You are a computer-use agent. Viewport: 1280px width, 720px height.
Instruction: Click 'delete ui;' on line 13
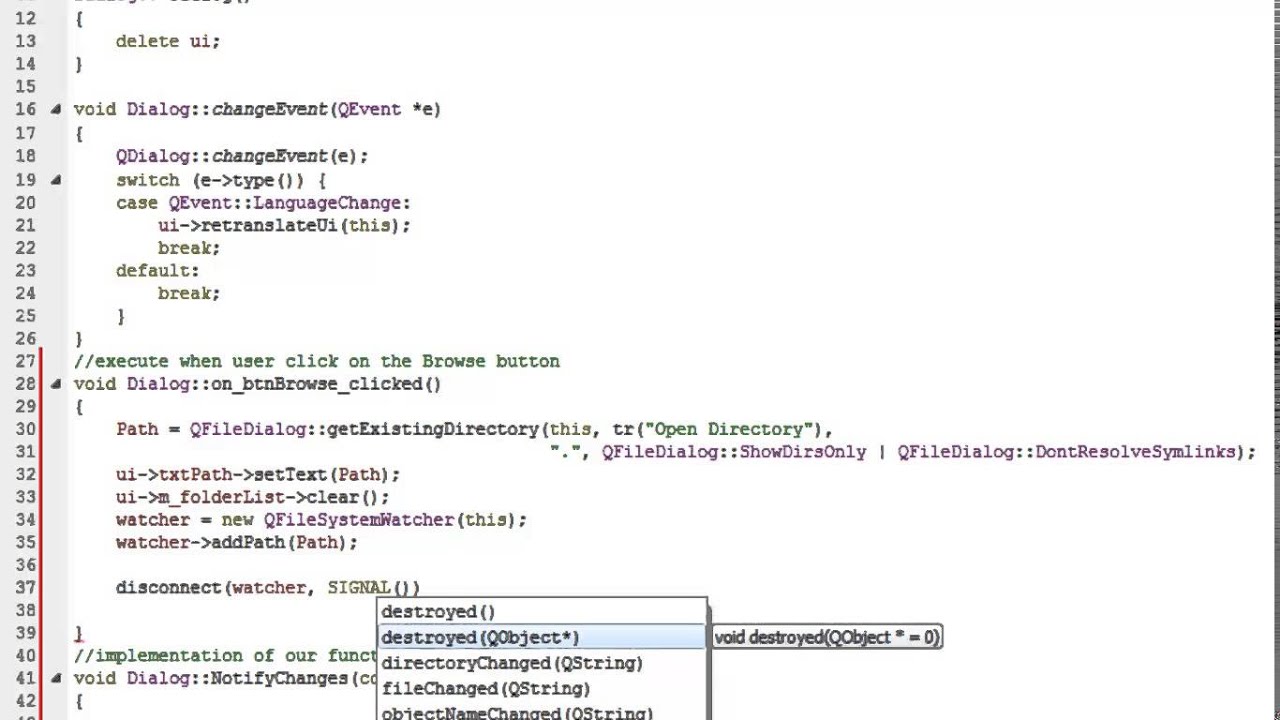coord(168,41)
